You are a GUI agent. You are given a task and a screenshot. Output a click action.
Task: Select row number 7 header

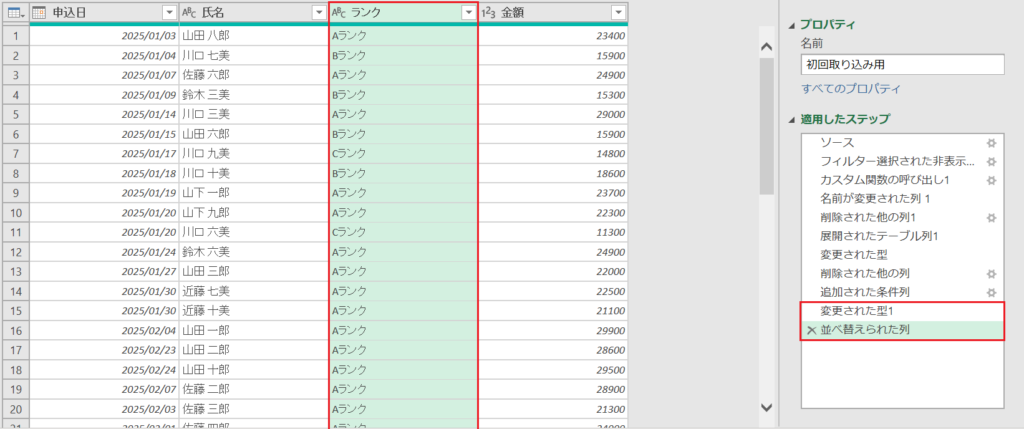tap(16, 153)
